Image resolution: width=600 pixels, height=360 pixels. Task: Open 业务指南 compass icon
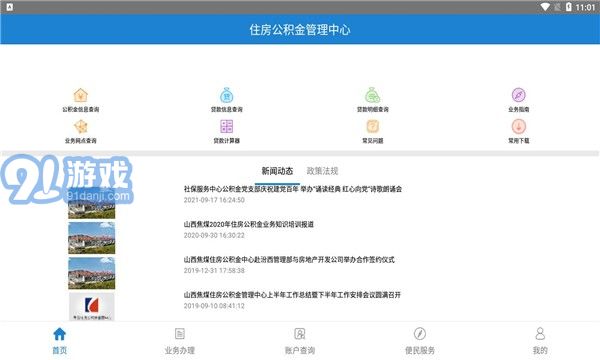click(x=518, y=95)
